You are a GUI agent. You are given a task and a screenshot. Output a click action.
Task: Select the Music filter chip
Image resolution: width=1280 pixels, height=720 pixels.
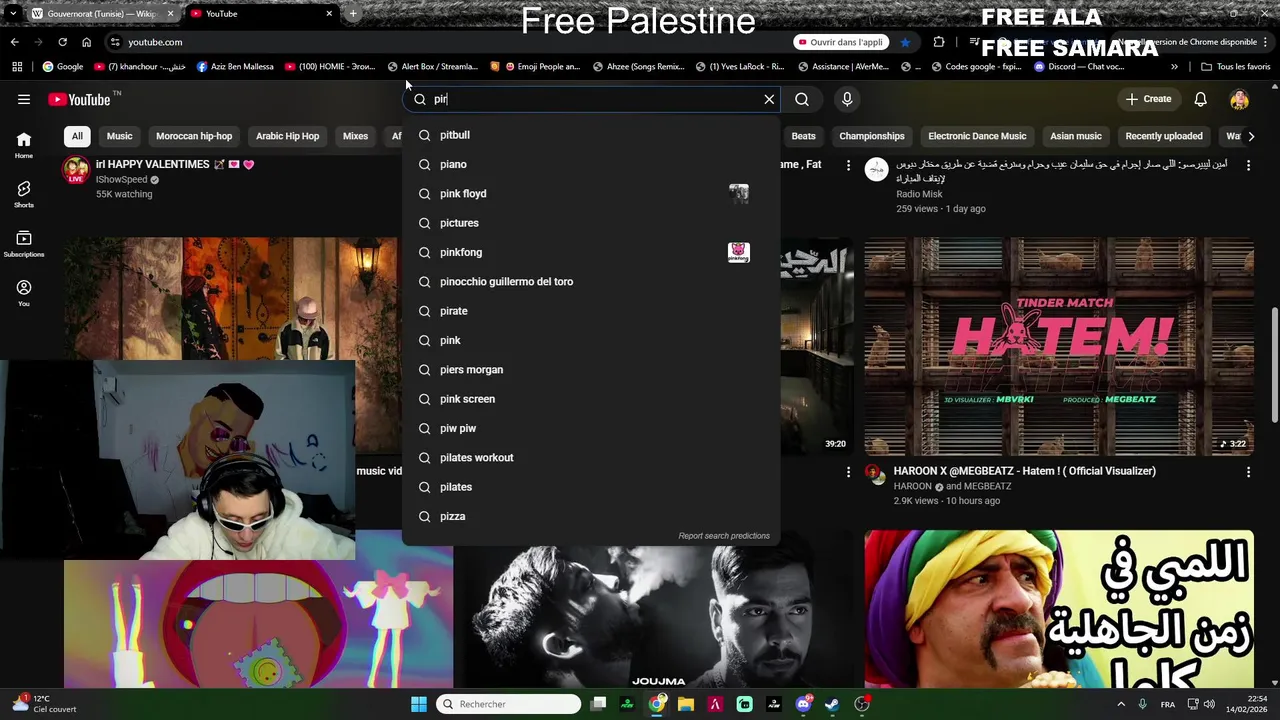point(119,136)
